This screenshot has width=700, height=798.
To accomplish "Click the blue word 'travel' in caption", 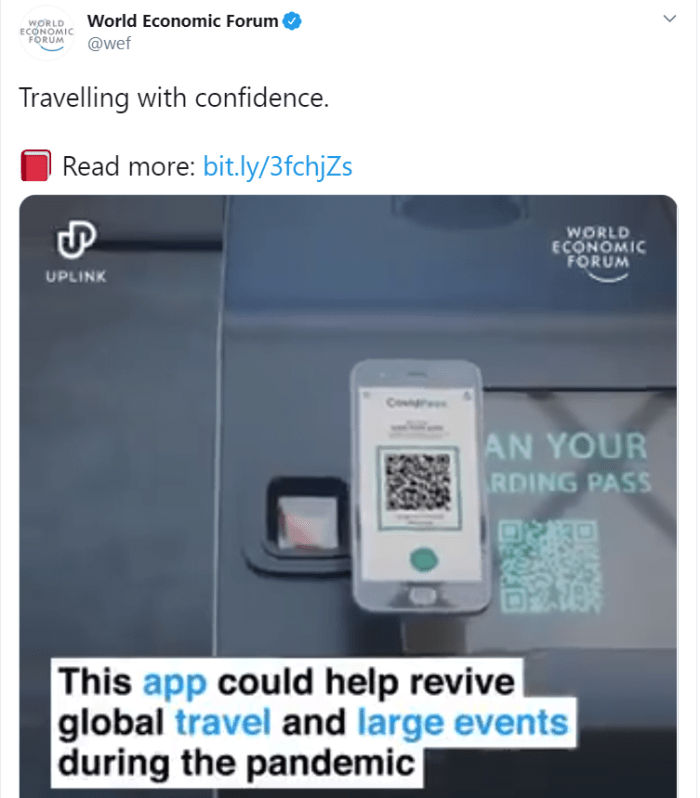I will (x=223, y=722).
